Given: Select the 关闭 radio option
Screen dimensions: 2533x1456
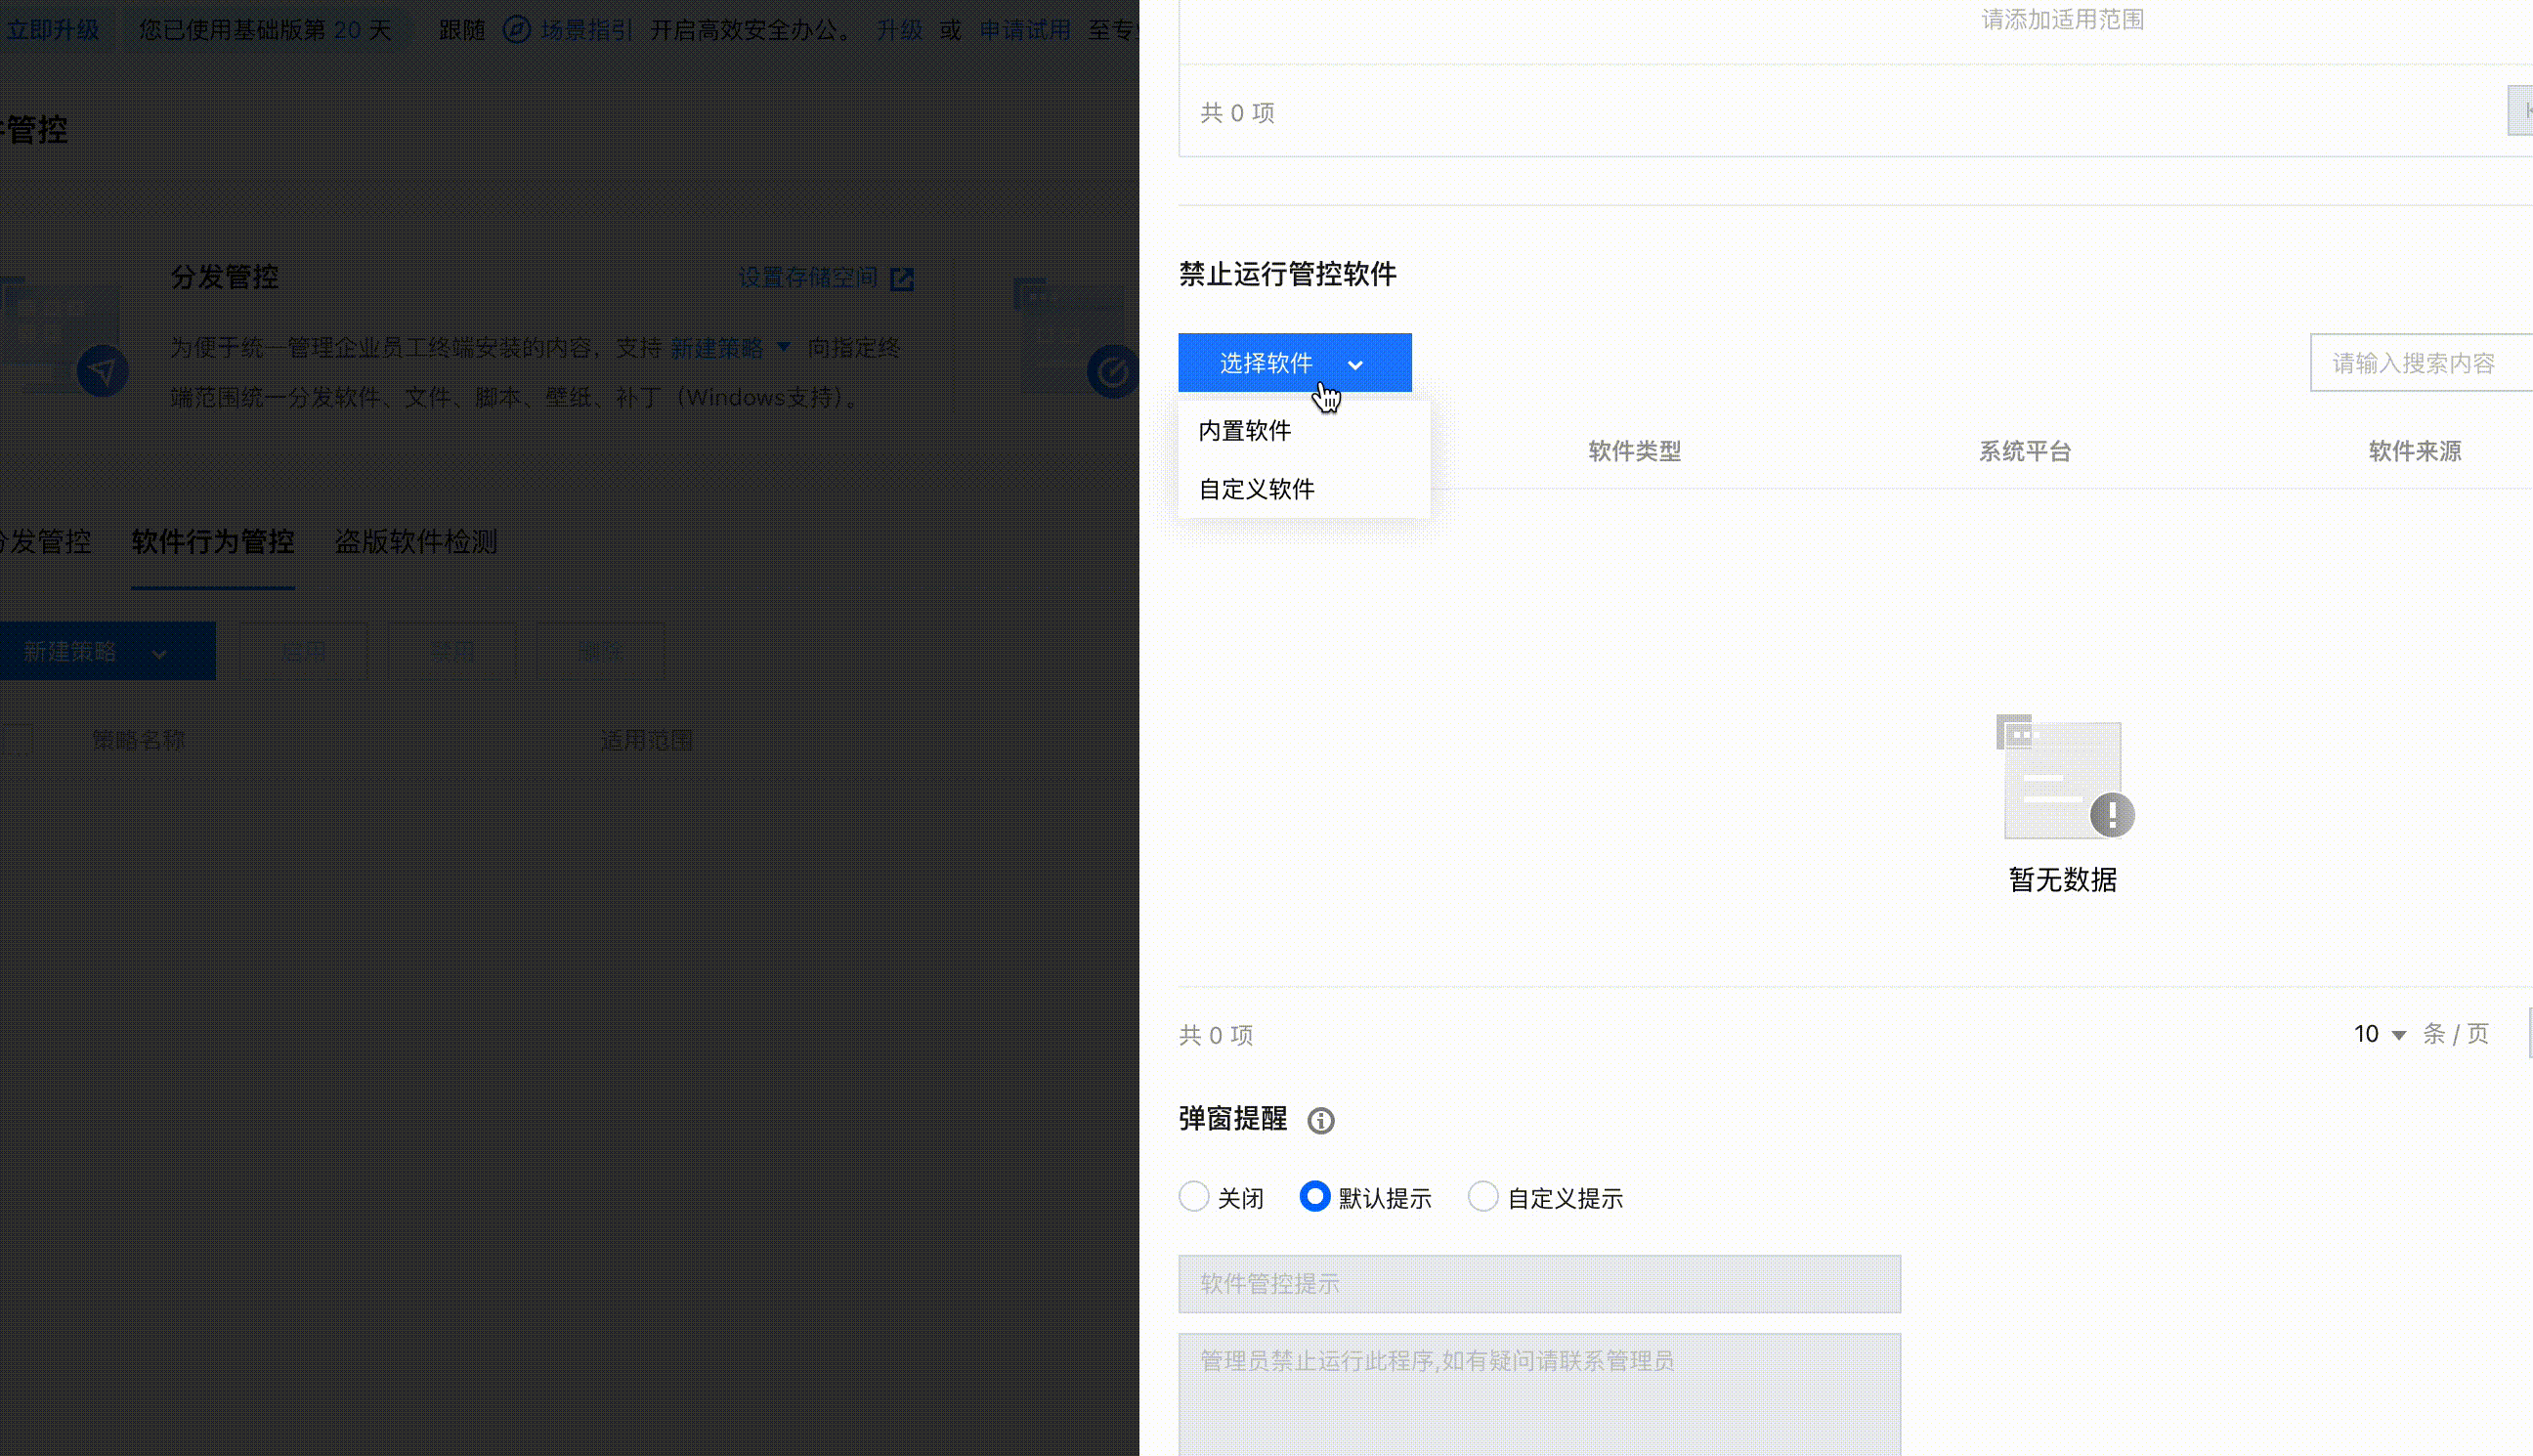Looking at the screenshot, I should click(x=1194, y=1197).
